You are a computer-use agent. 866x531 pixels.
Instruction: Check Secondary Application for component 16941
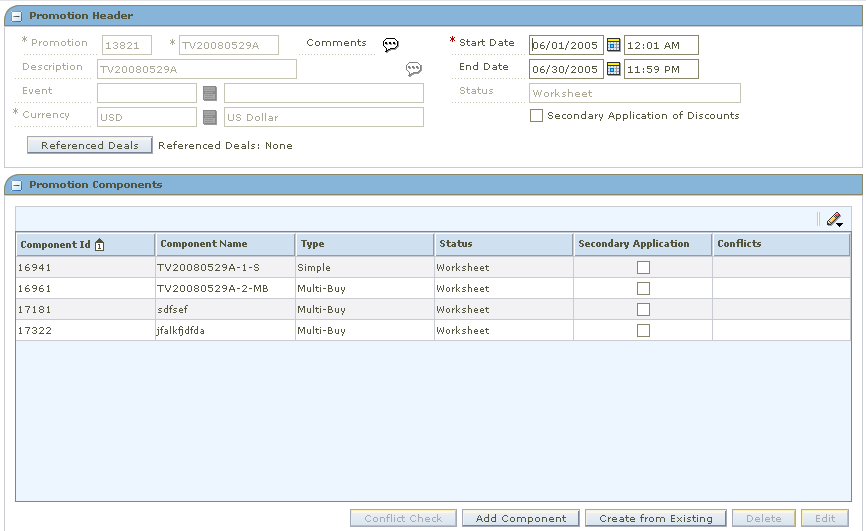(643, 267)
